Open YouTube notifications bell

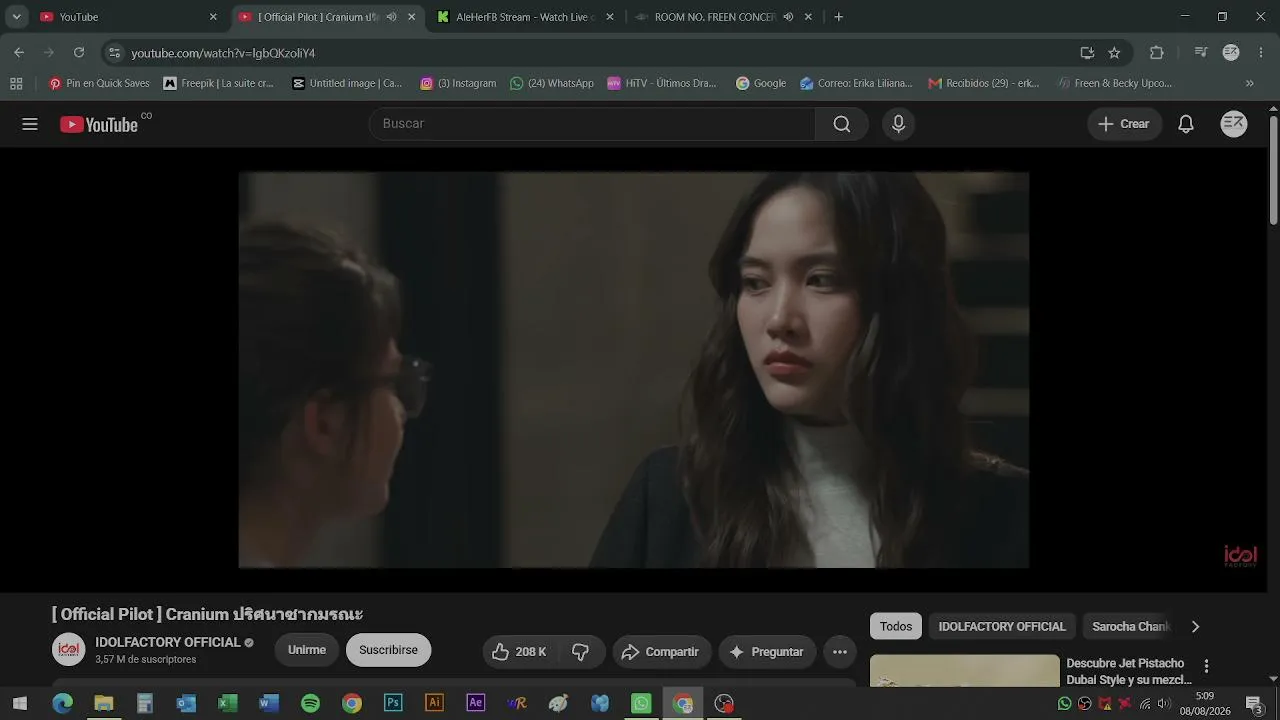coord(1186,124)
